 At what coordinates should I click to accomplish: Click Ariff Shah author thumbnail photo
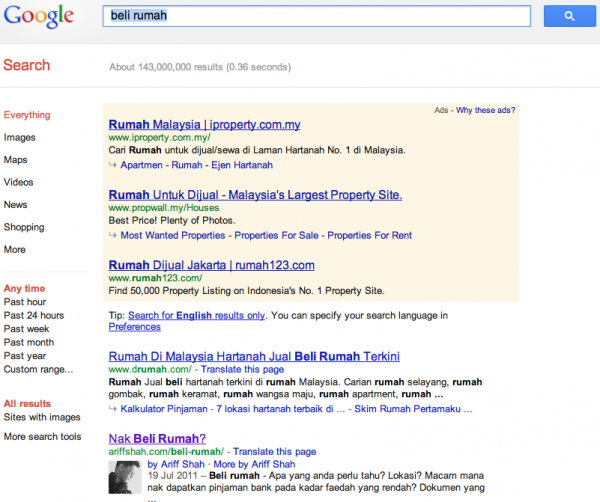[x=124, y=481]
